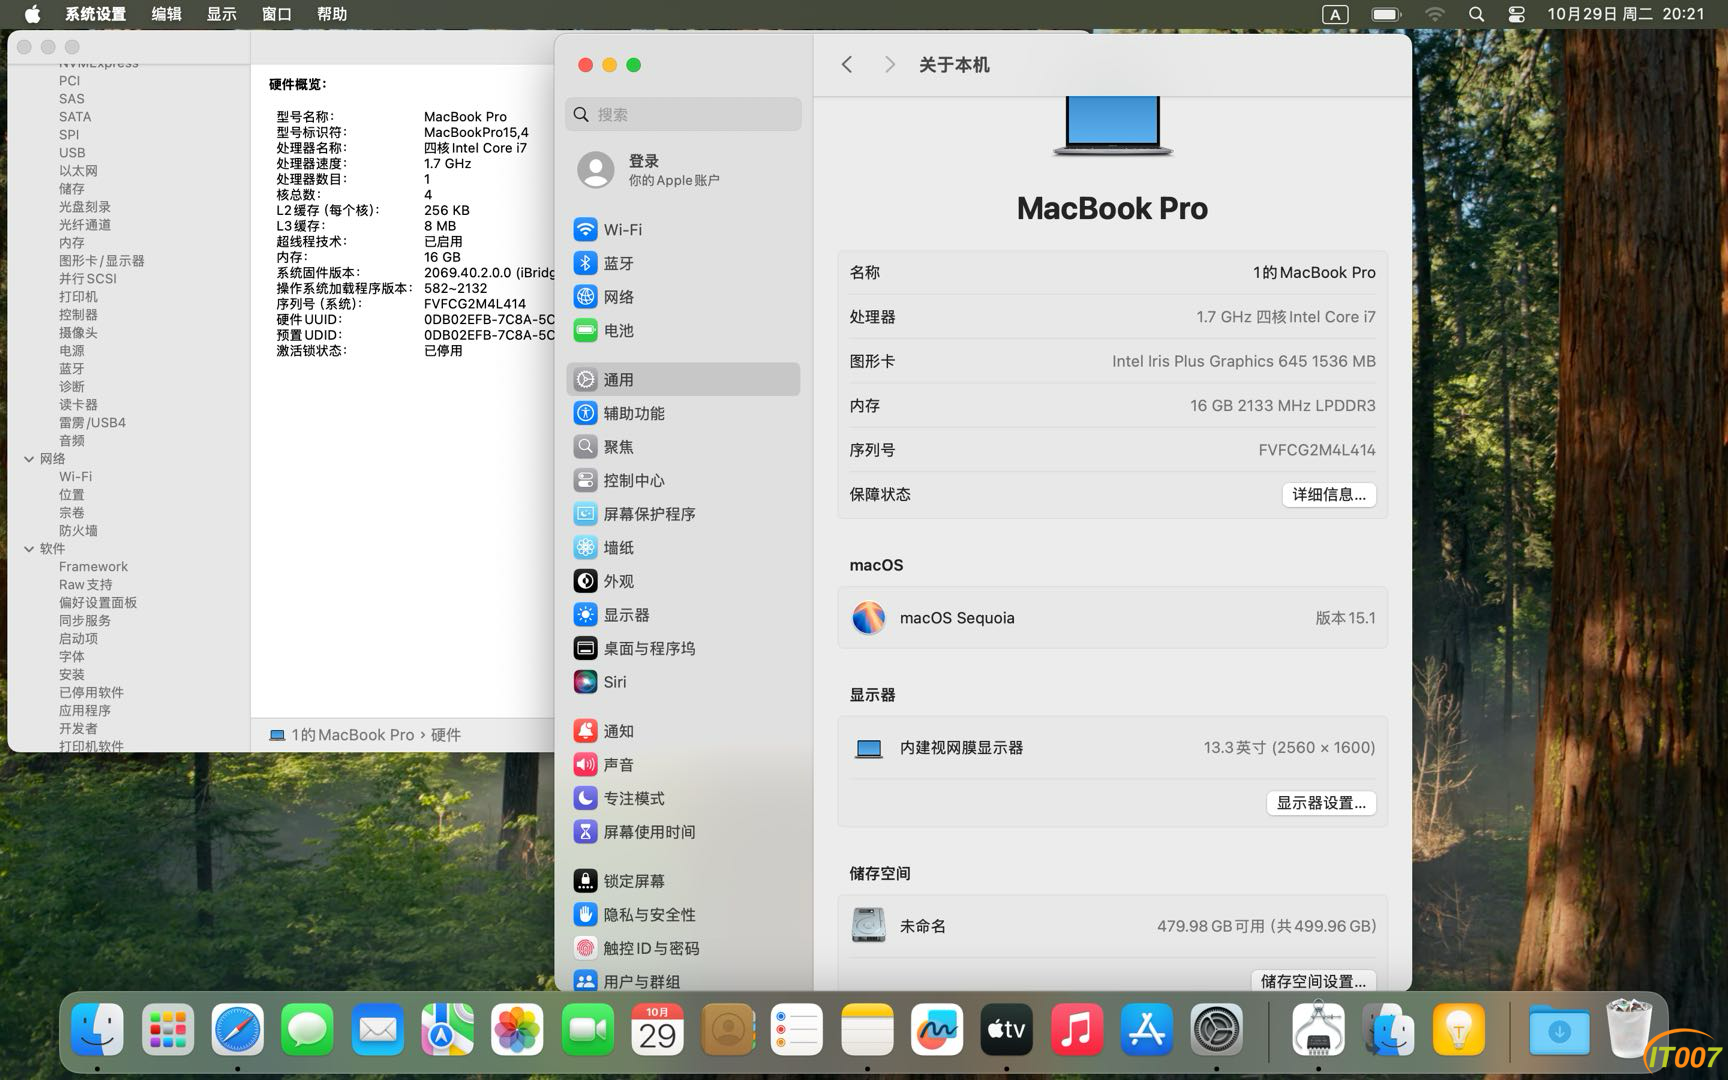This screenshot has width=1728, height=1080.
Task: Open the 窗口 menu
Action: (x=277, y=14)
